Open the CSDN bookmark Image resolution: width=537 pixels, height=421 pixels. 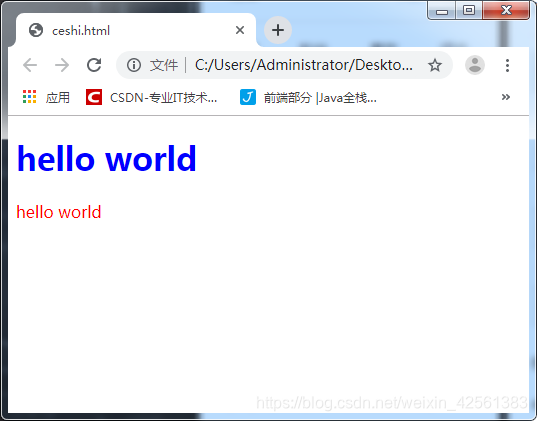pyautogui.click(x=151, y=98)
